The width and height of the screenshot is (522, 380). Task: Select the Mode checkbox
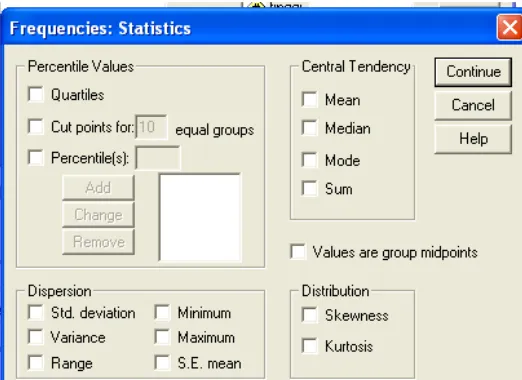pyautogui.click(x=309, y=160)
